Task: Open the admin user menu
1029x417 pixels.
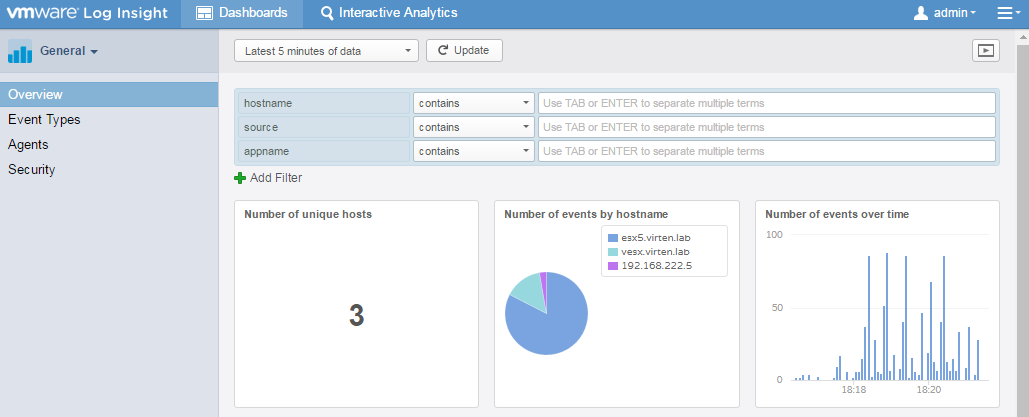Action: [945, 13]
